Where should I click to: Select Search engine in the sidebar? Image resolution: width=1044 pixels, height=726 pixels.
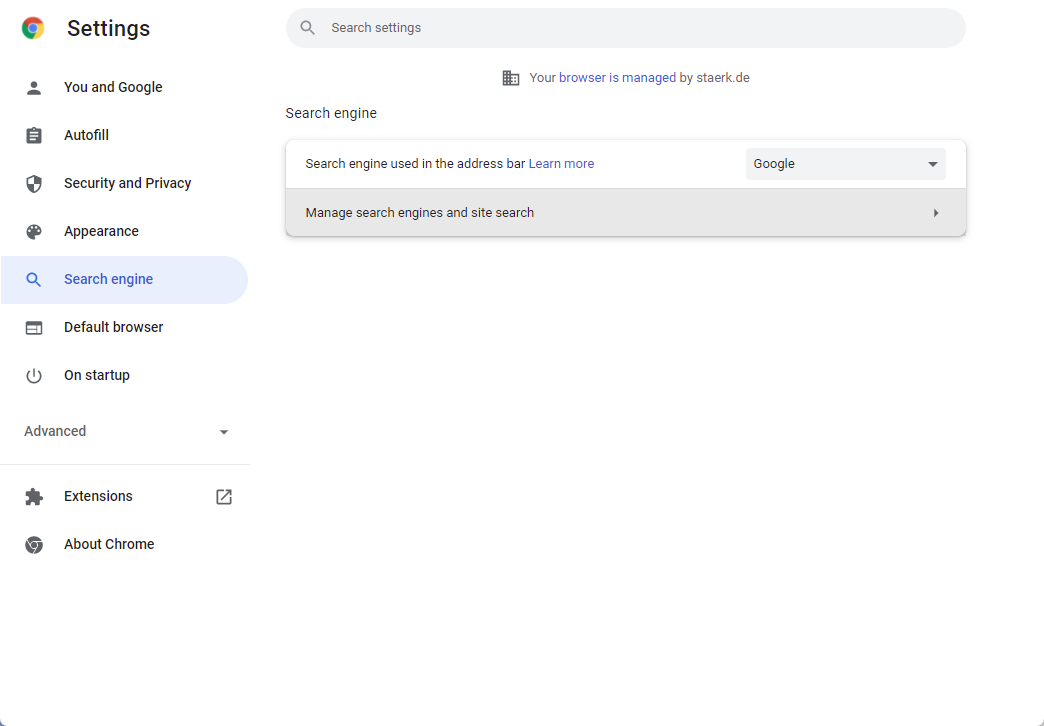pos(108,280)
